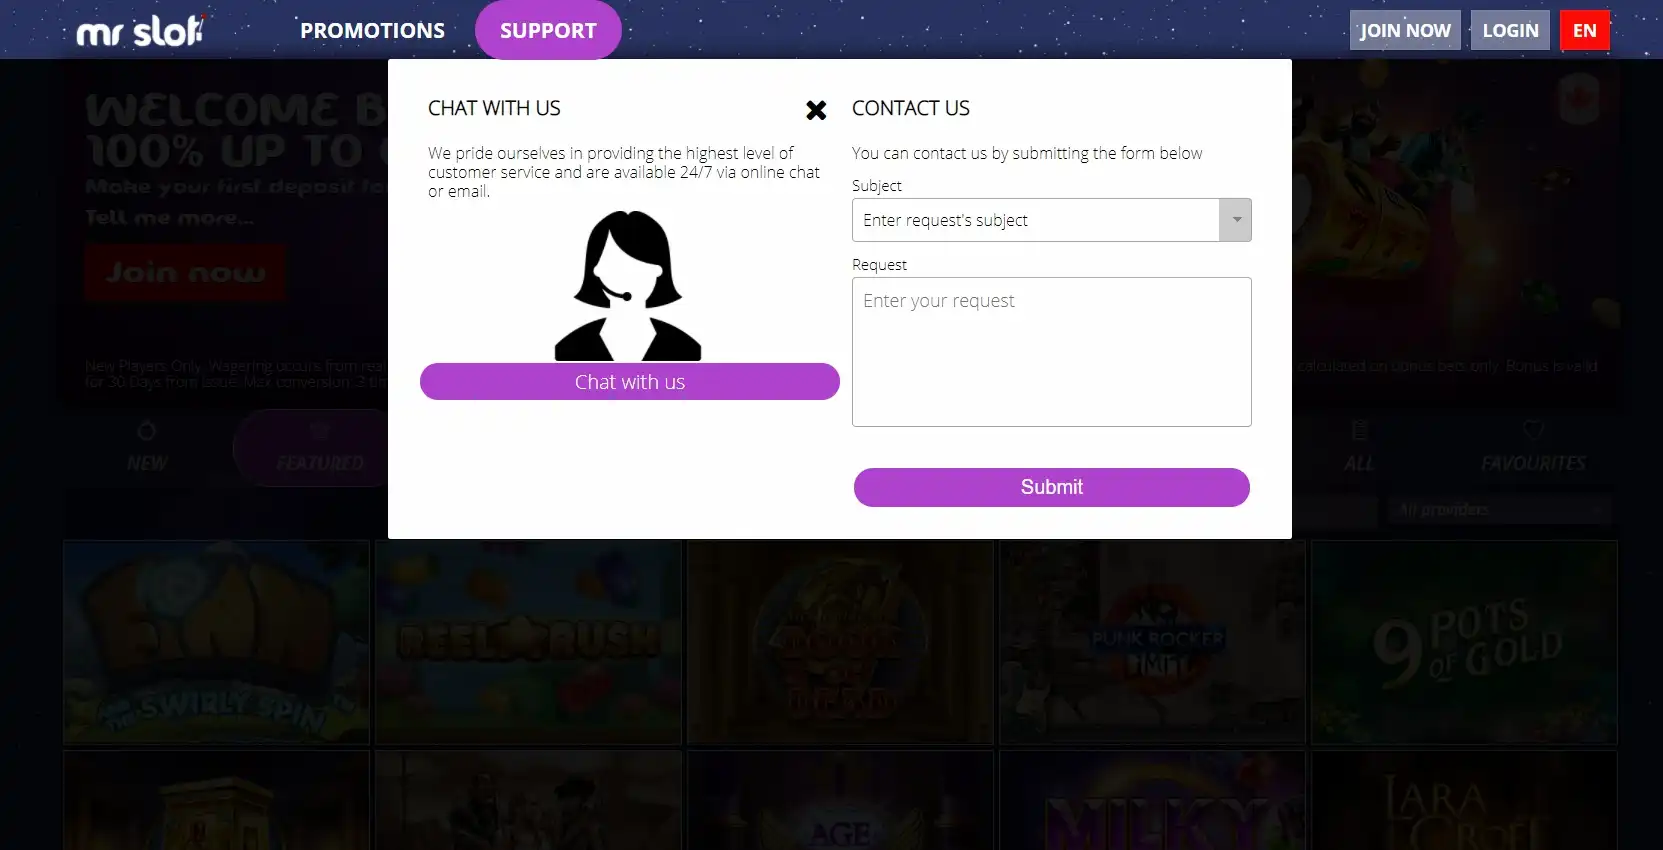Click the mr slot logo

coord(140,31)
